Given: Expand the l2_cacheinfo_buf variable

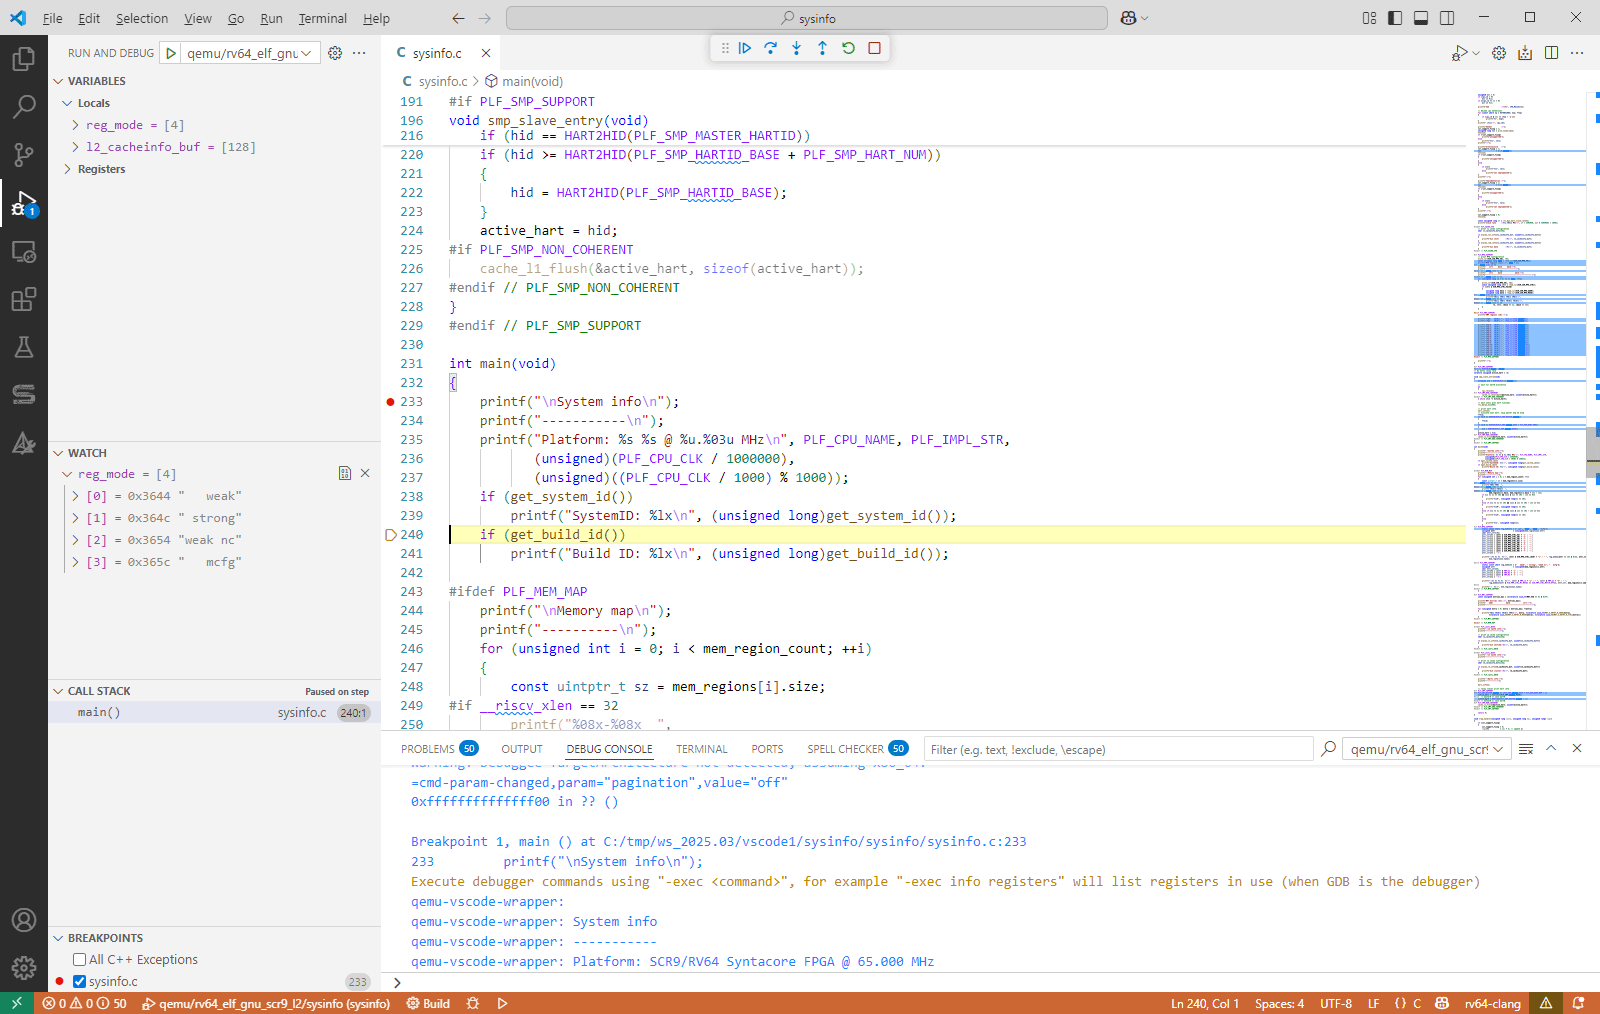Looking at the screenshot, I should click(x=76, y=147).
